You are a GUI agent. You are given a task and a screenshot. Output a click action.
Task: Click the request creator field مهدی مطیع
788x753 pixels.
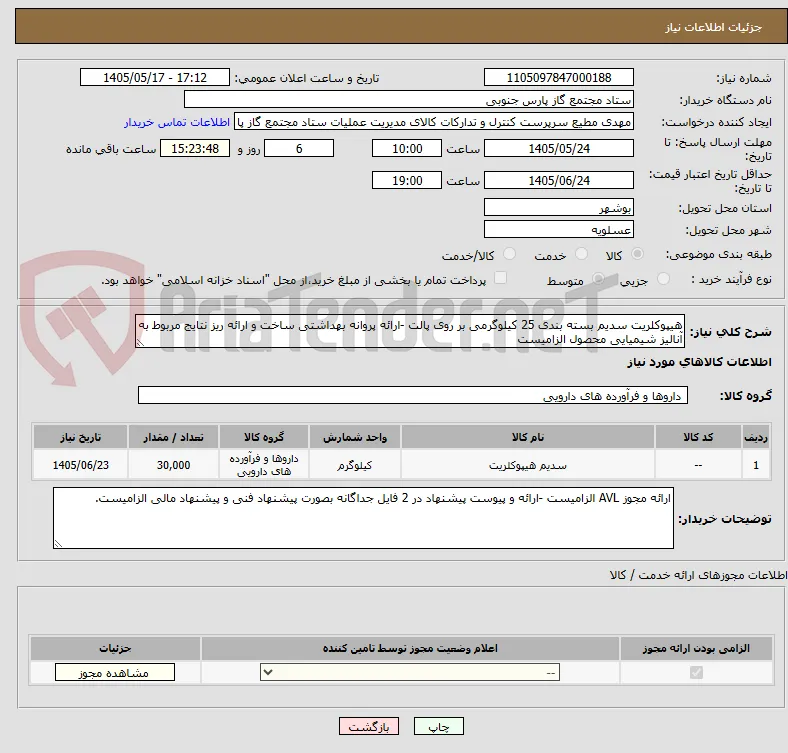(x=434, y=122)
